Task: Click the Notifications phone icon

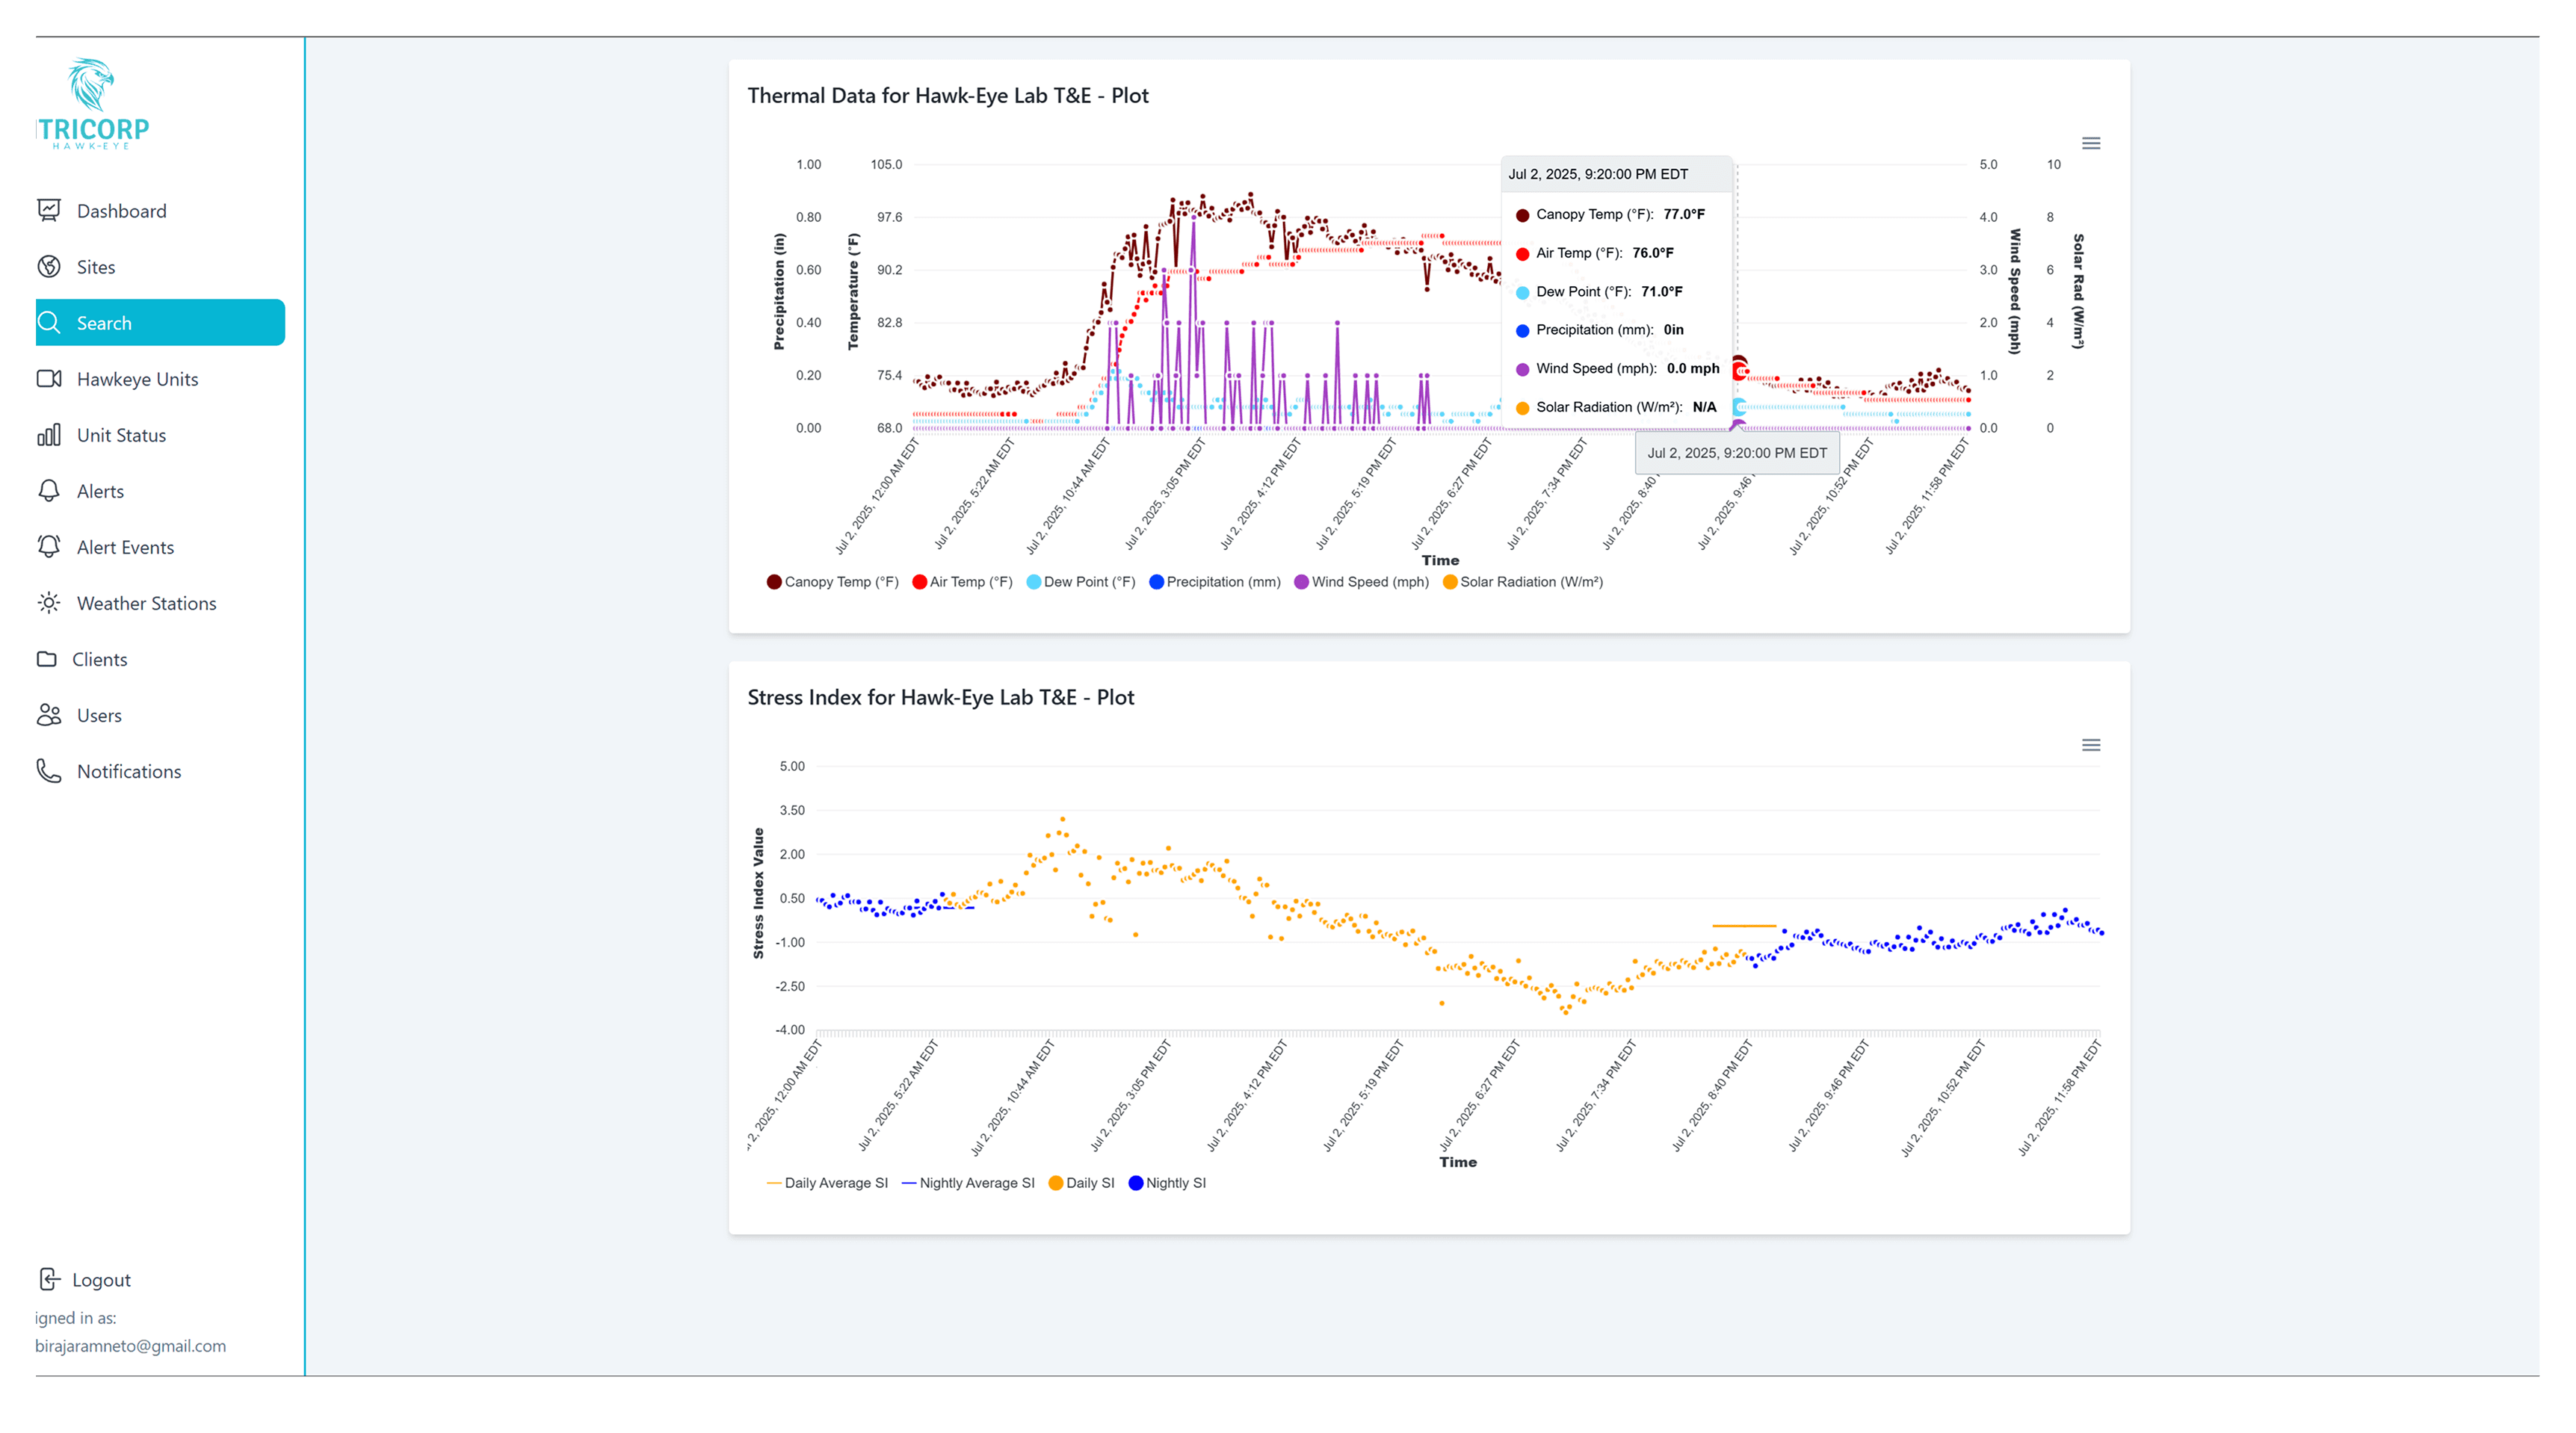Action: click(49, 770)
